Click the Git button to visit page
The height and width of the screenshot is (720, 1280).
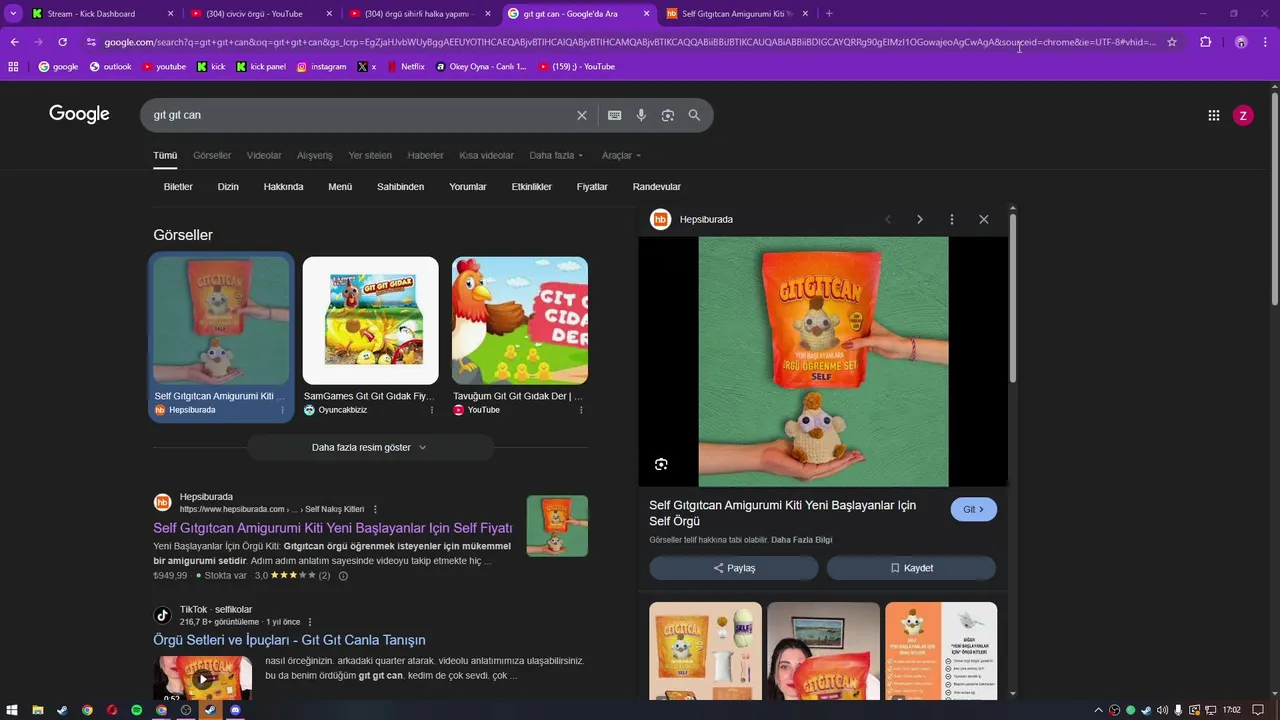[x=973, y=509]
